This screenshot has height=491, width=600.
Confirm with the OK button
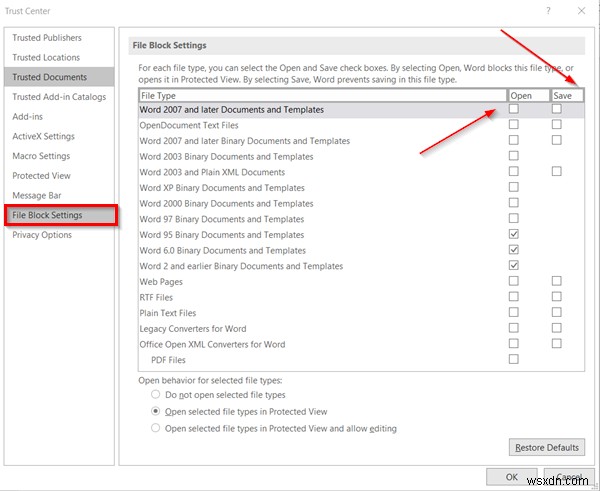pos(512,477)
